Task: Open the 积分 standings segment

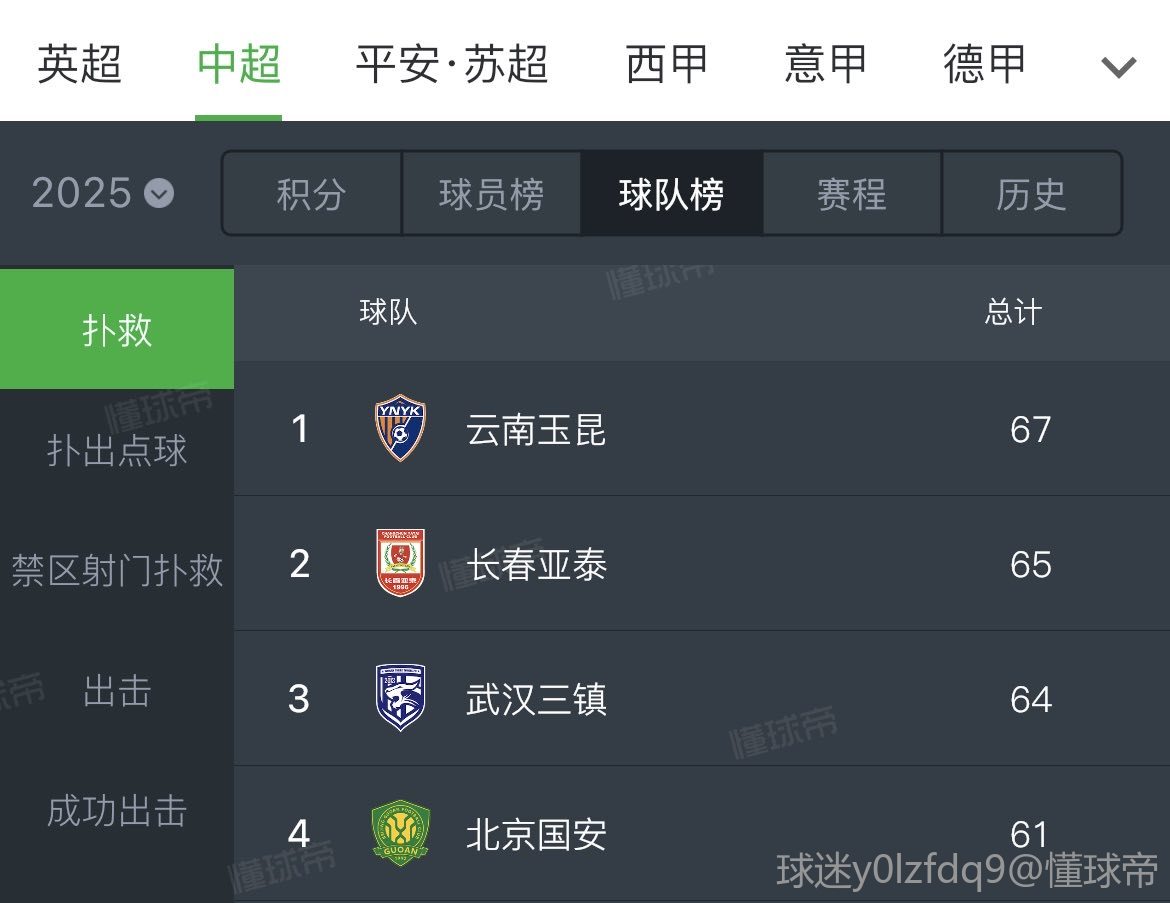Action: 312,193
